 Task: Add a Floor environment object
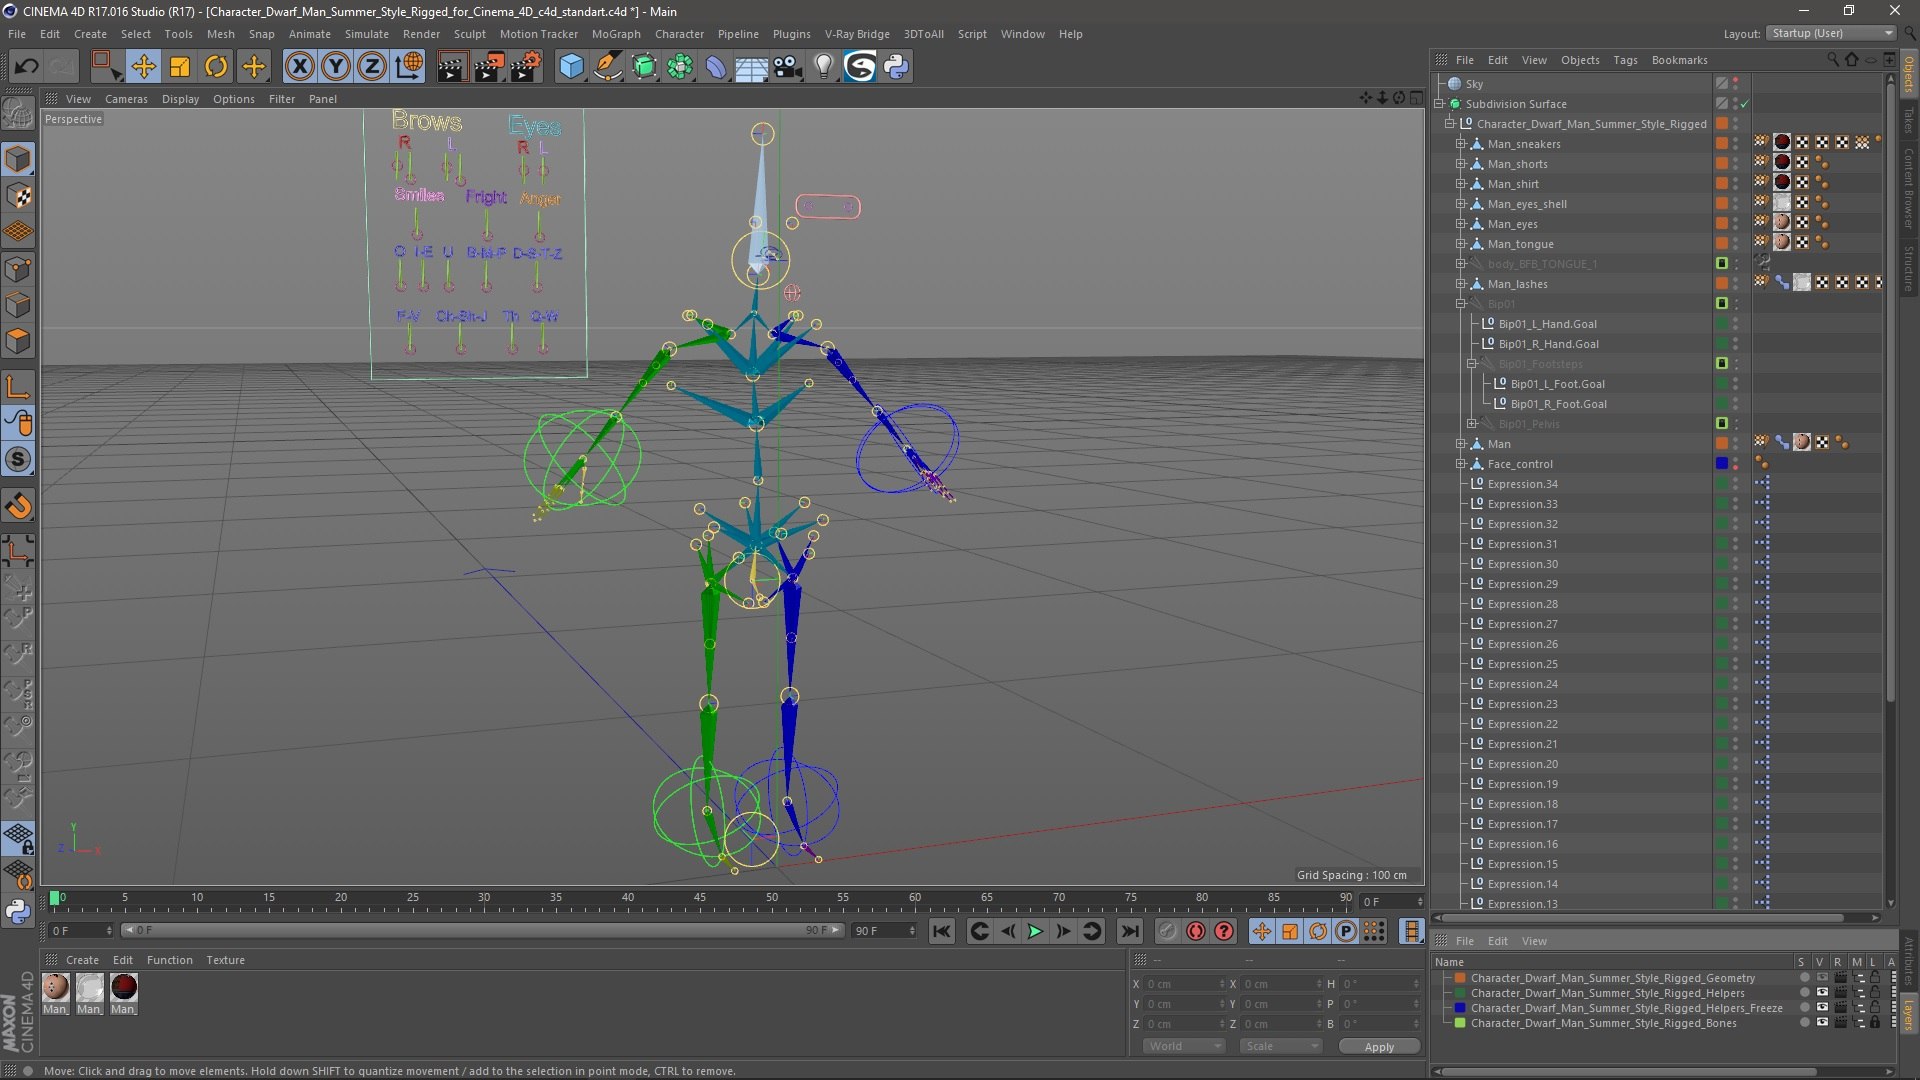pos(751,67)
